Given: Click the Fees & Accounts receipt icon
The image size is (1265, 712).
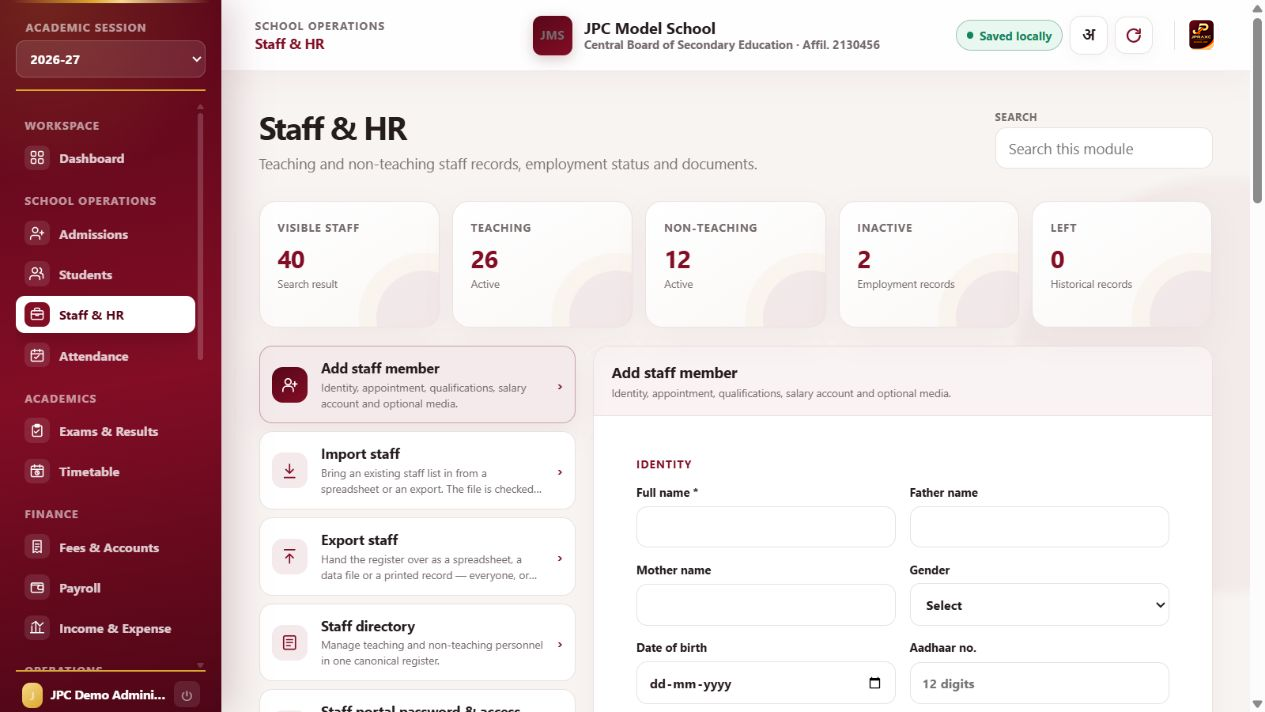Looking at the screenshot, I should [x=37, y=547].
